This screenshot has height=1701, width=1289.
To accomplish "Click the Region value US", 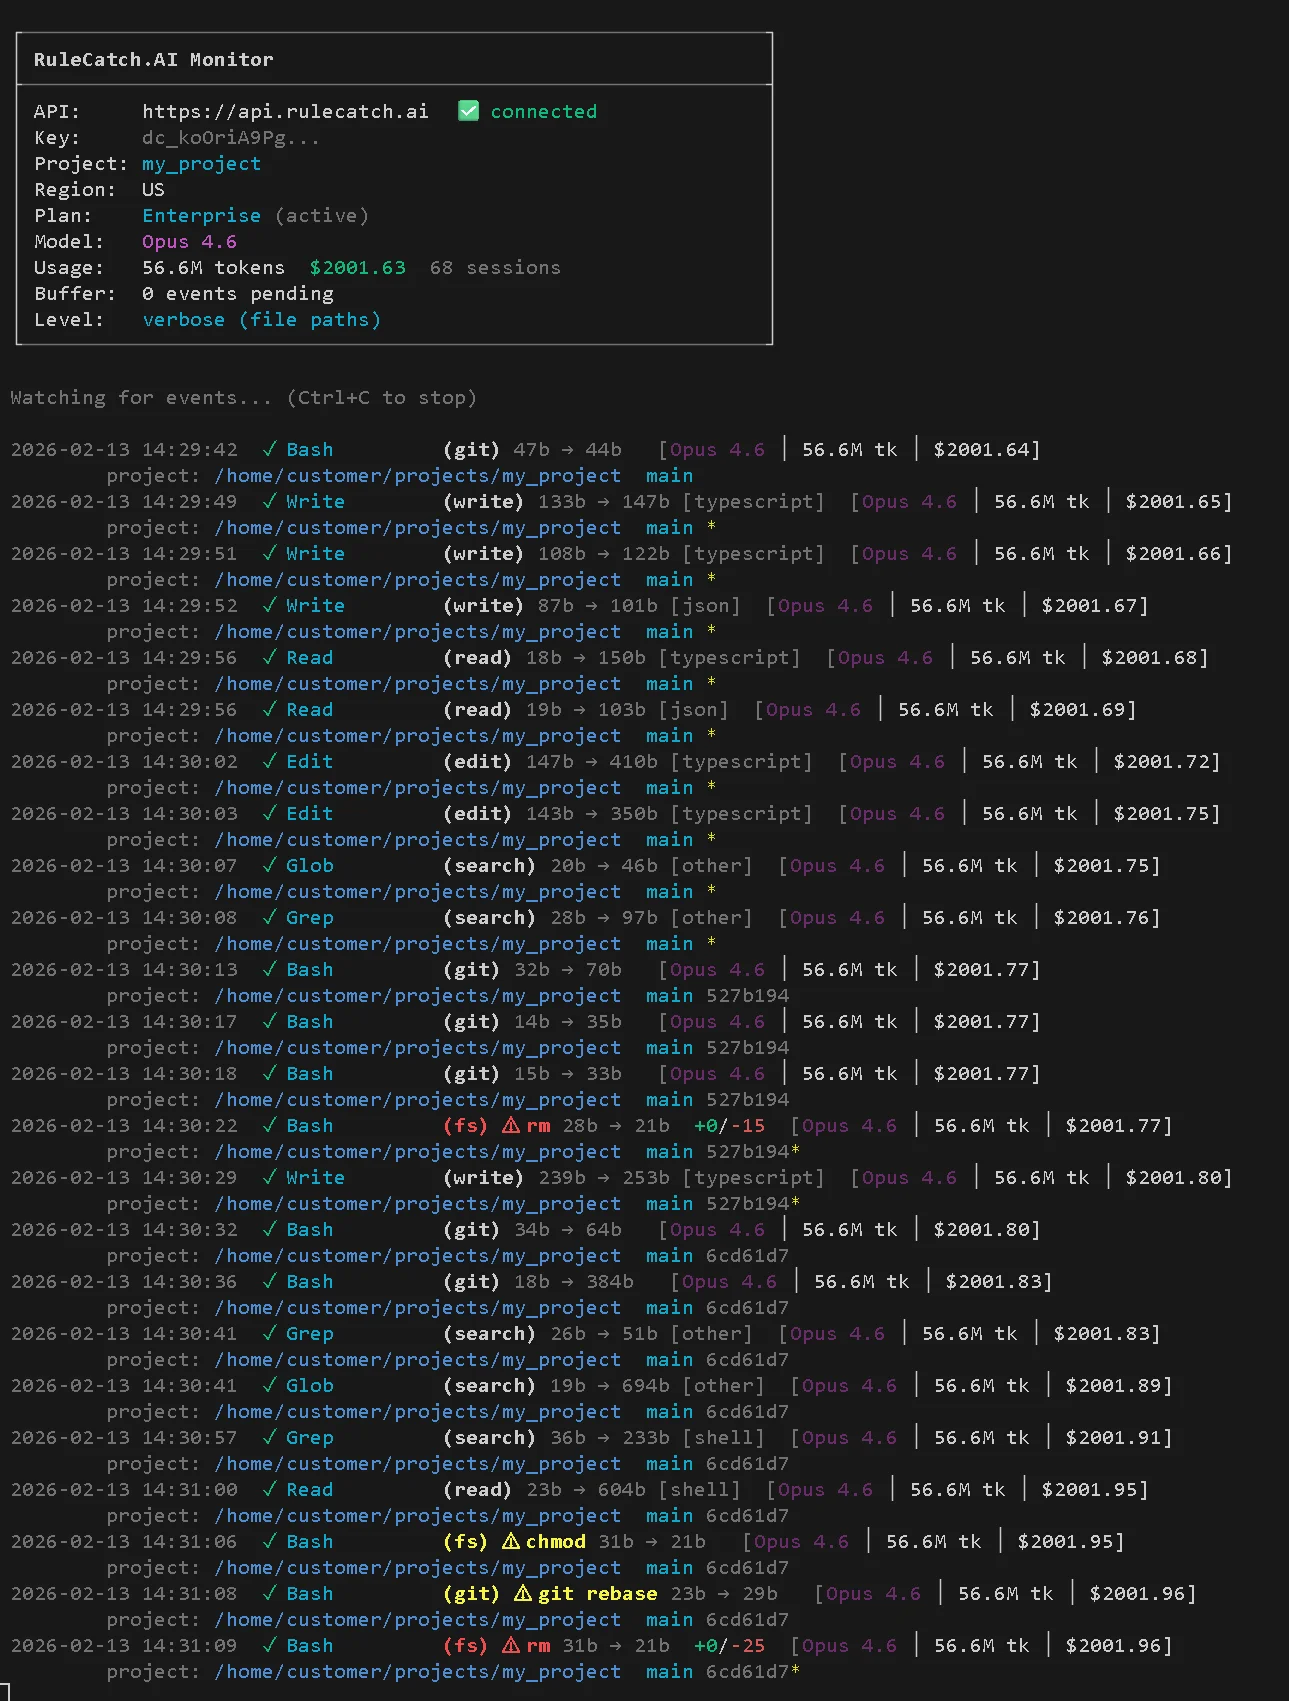I will tap(153, 189).
